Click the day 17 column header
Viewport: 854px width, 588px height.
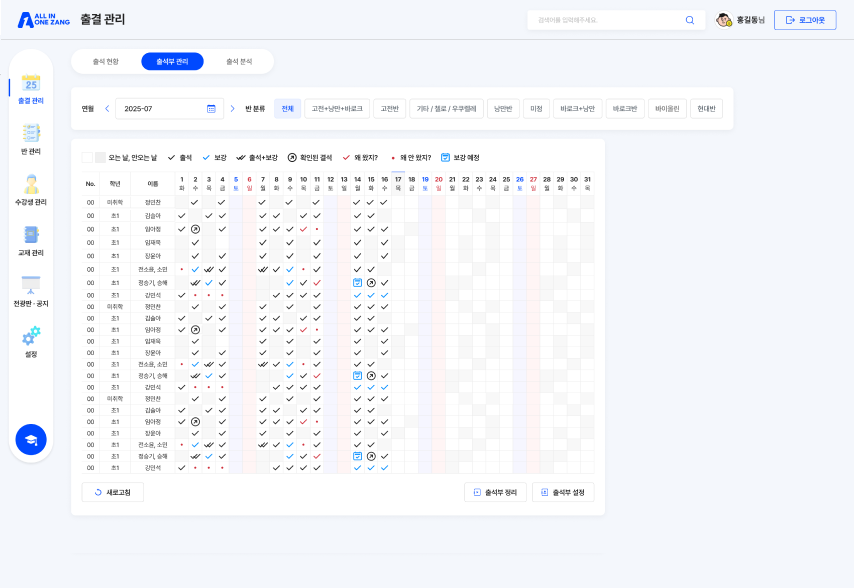tap(398, 183)
